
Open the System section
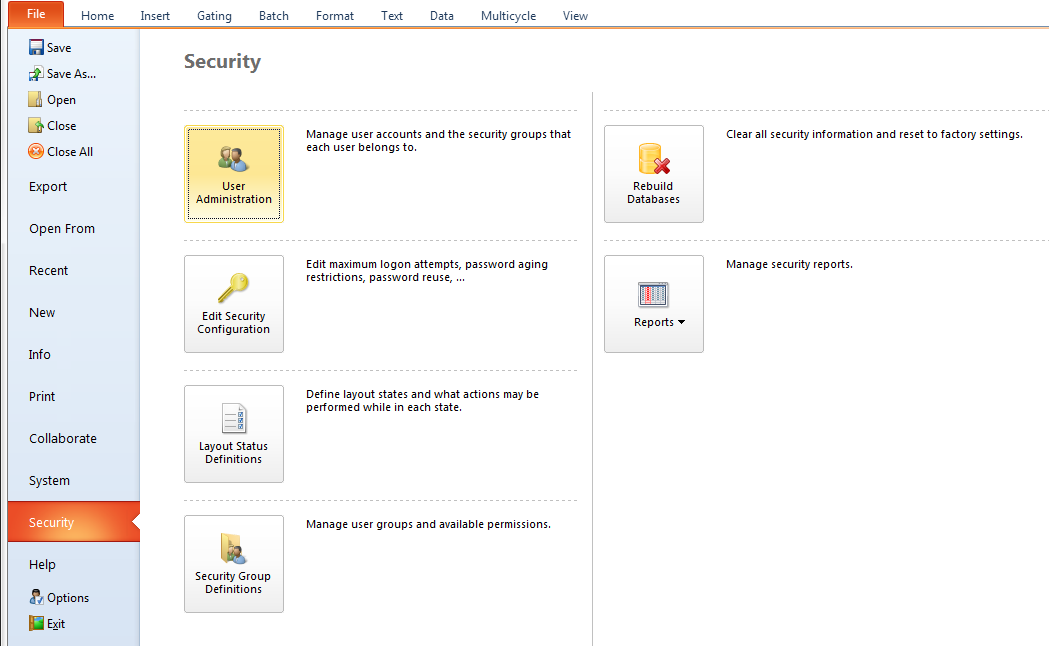(x=49, y=481)
